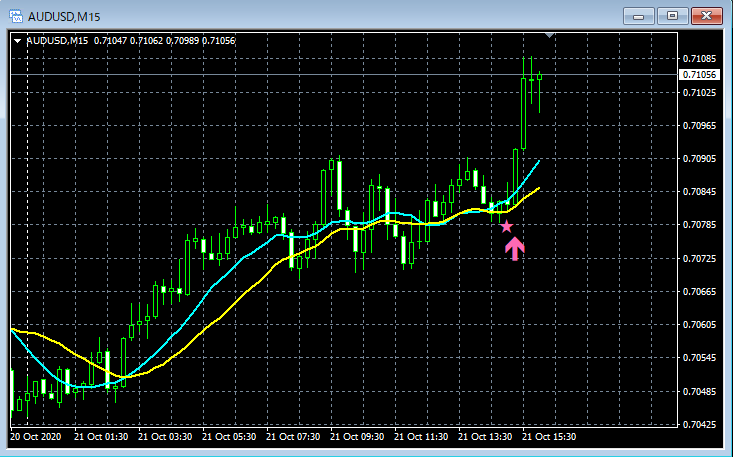Click the 0.70965 price scale label
Viewport: 733px width, 457px height.
pyautogui.click(x=699, y=126)
